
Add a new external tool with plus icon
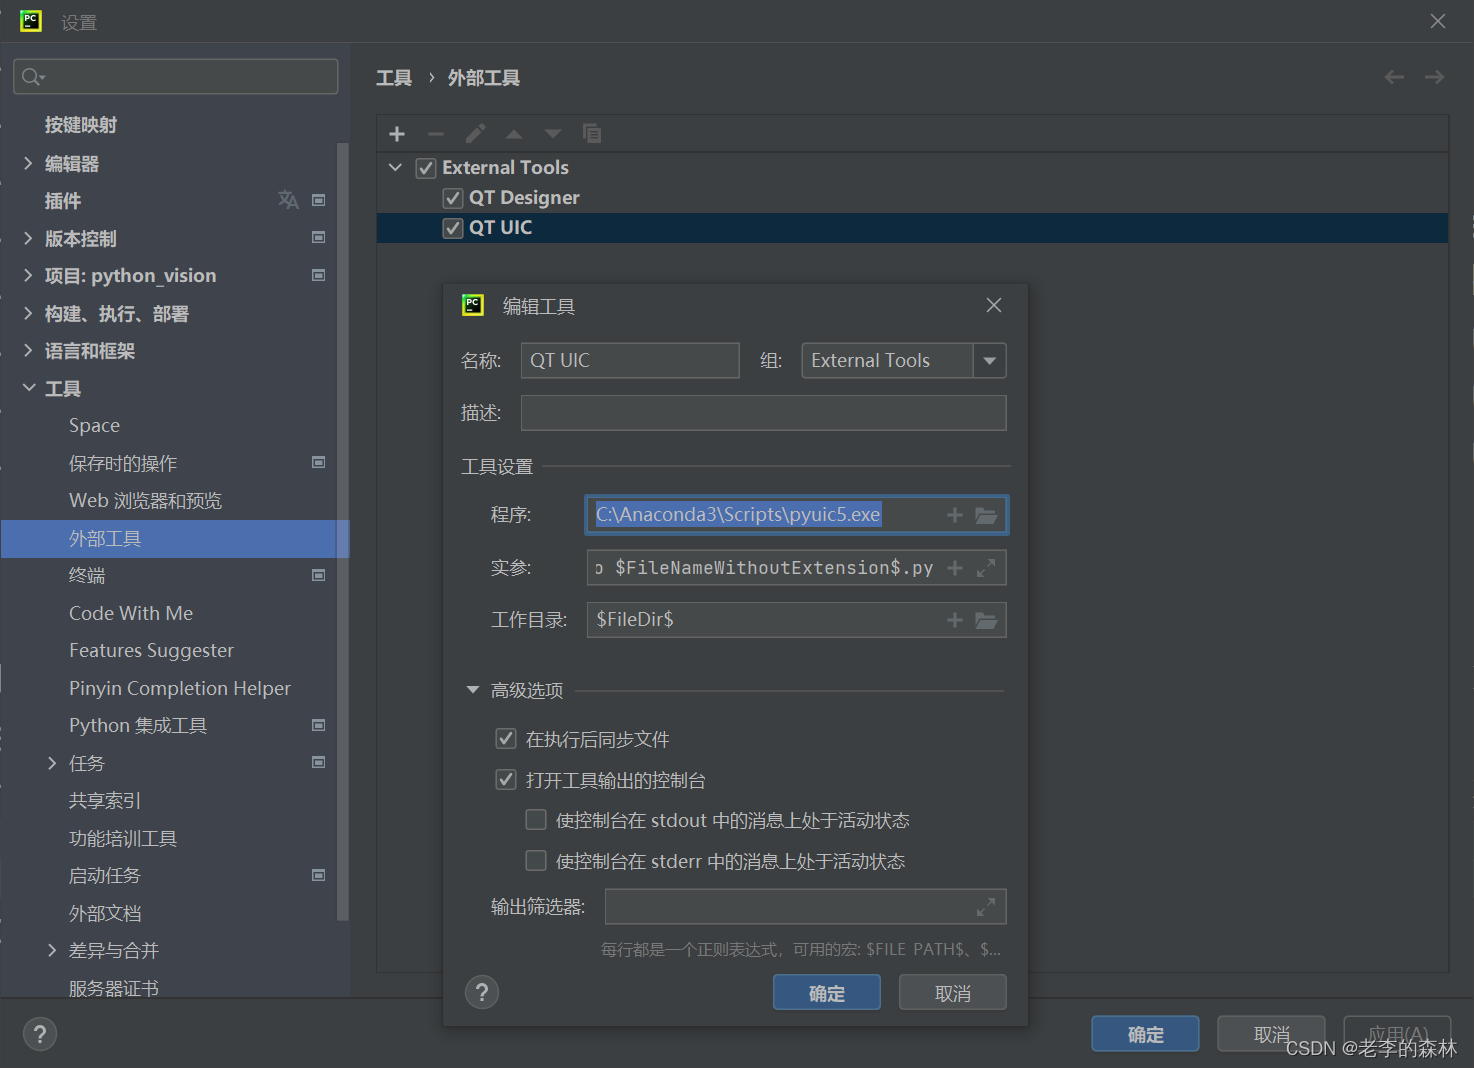pos(397,134)
